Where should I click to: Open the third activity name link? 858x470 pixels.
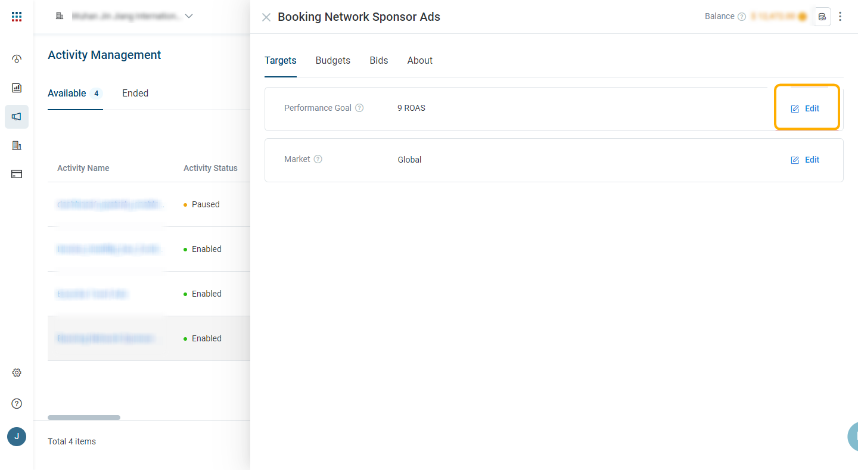pyautogui.click(x=92, y=294)
